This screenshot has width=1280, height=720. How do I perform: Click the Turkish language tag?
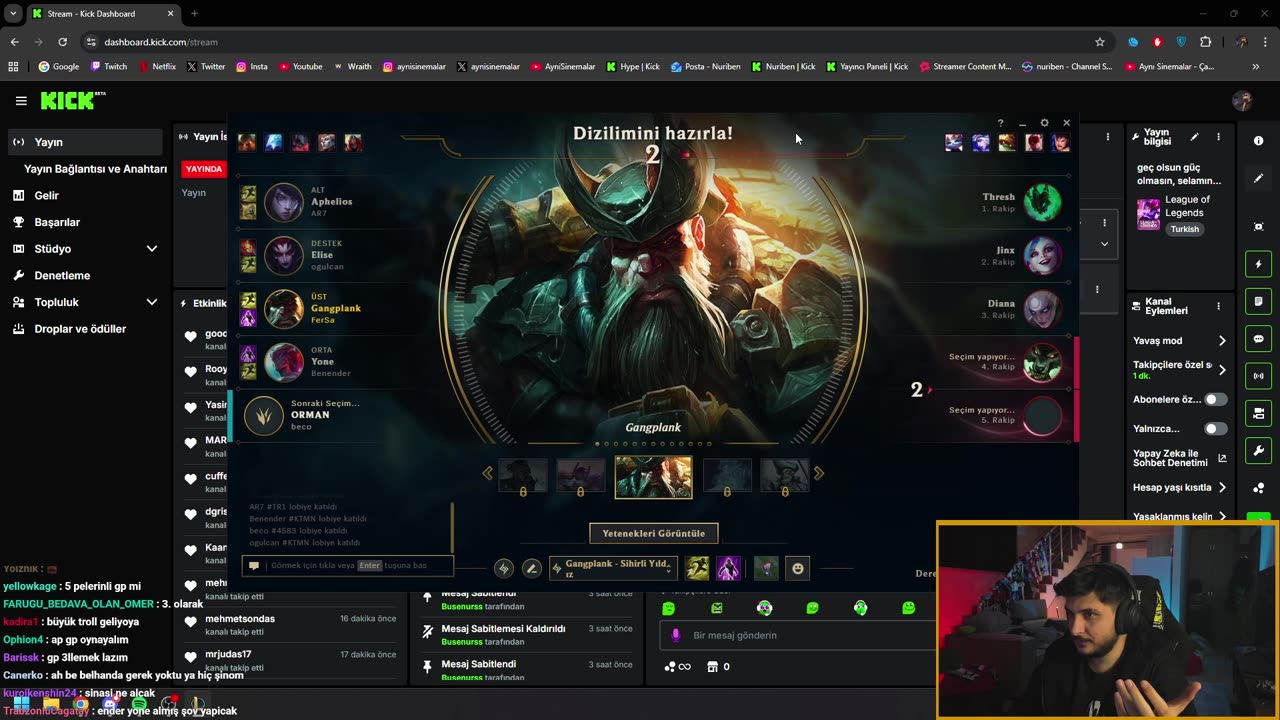point(1184,229)
